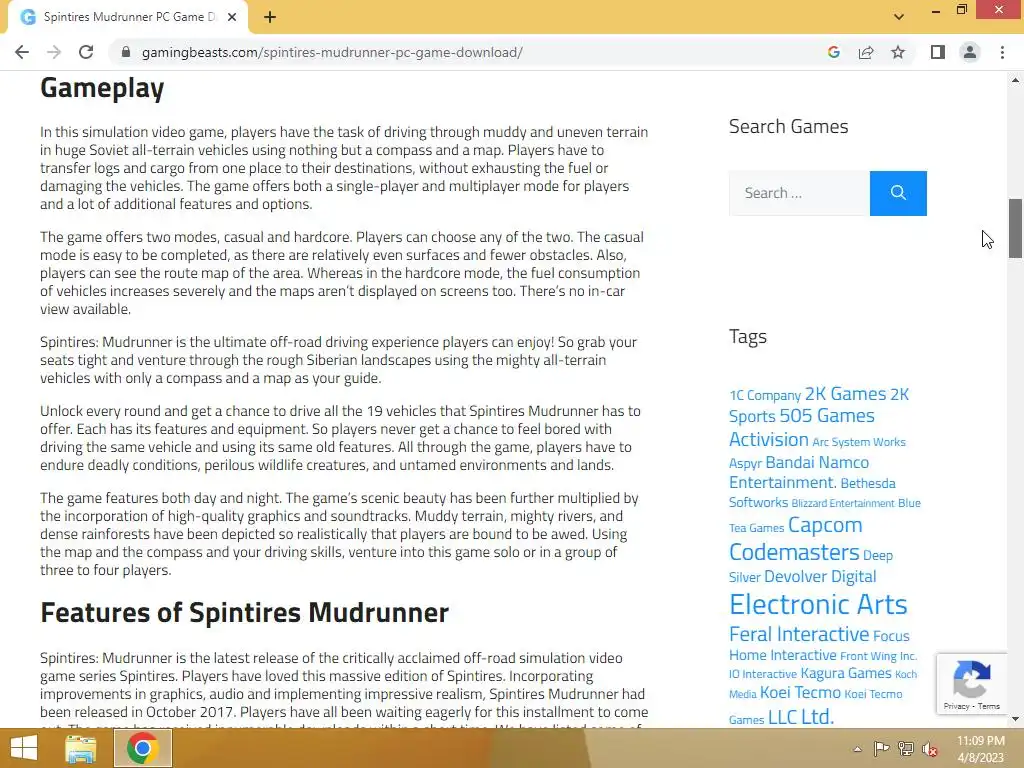Open the LLC Ltd. tag

(x=801, y=717)
